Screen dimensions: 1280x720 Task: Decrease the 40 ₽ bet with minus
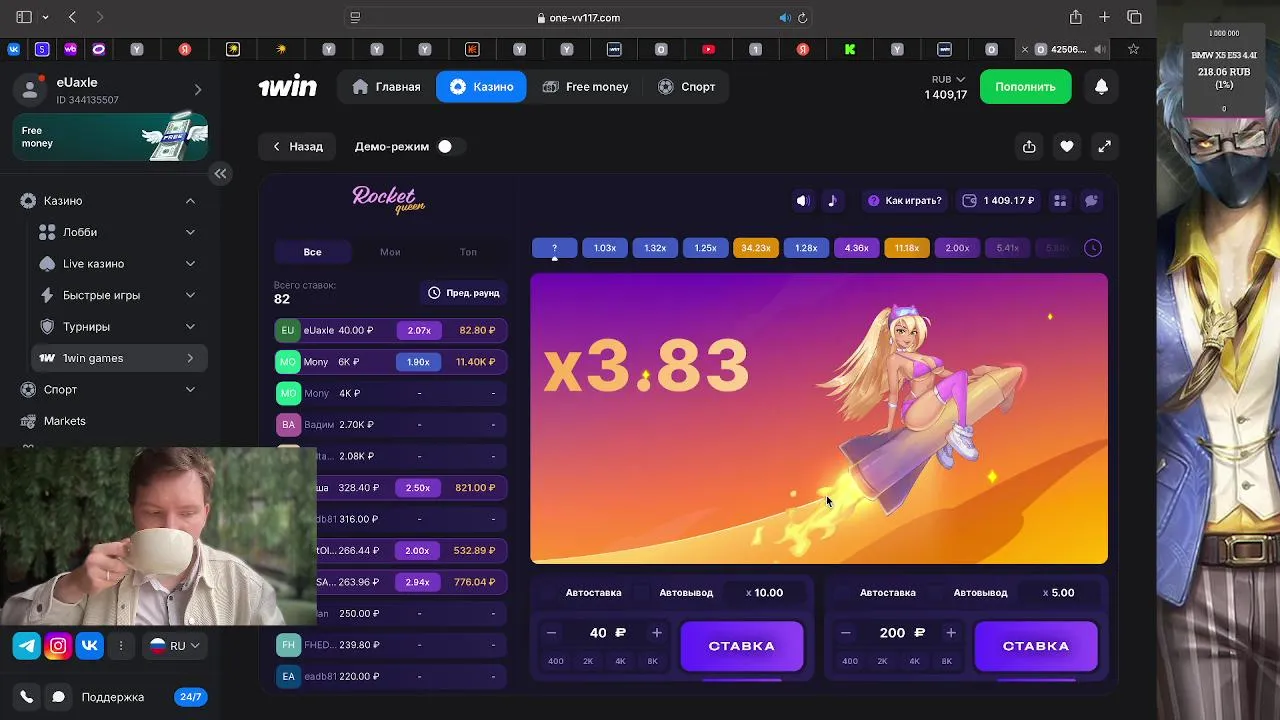(x=551, y=633)
